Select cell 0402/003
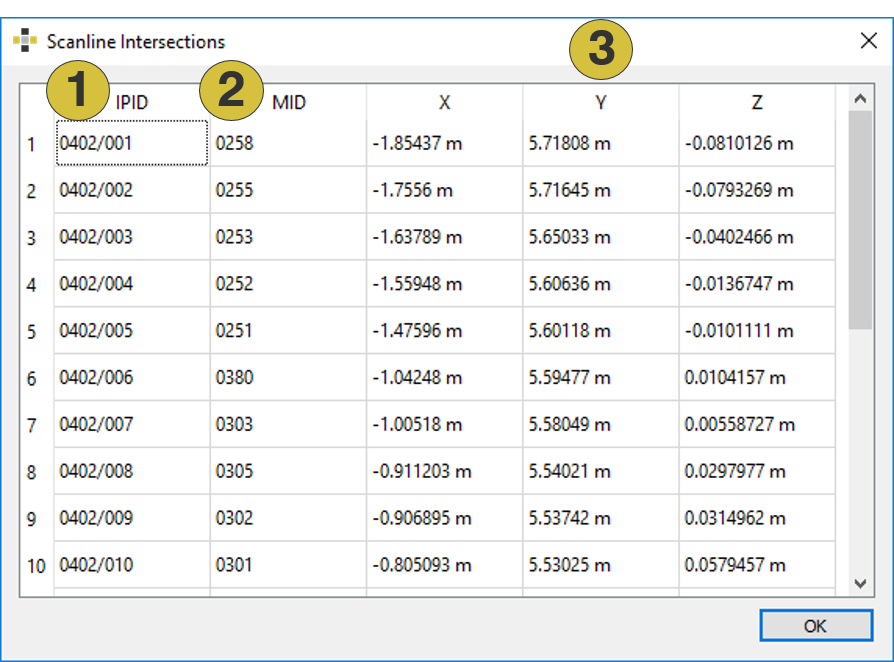The width and height of the screenshot is (894, 662). click(132, 237)
